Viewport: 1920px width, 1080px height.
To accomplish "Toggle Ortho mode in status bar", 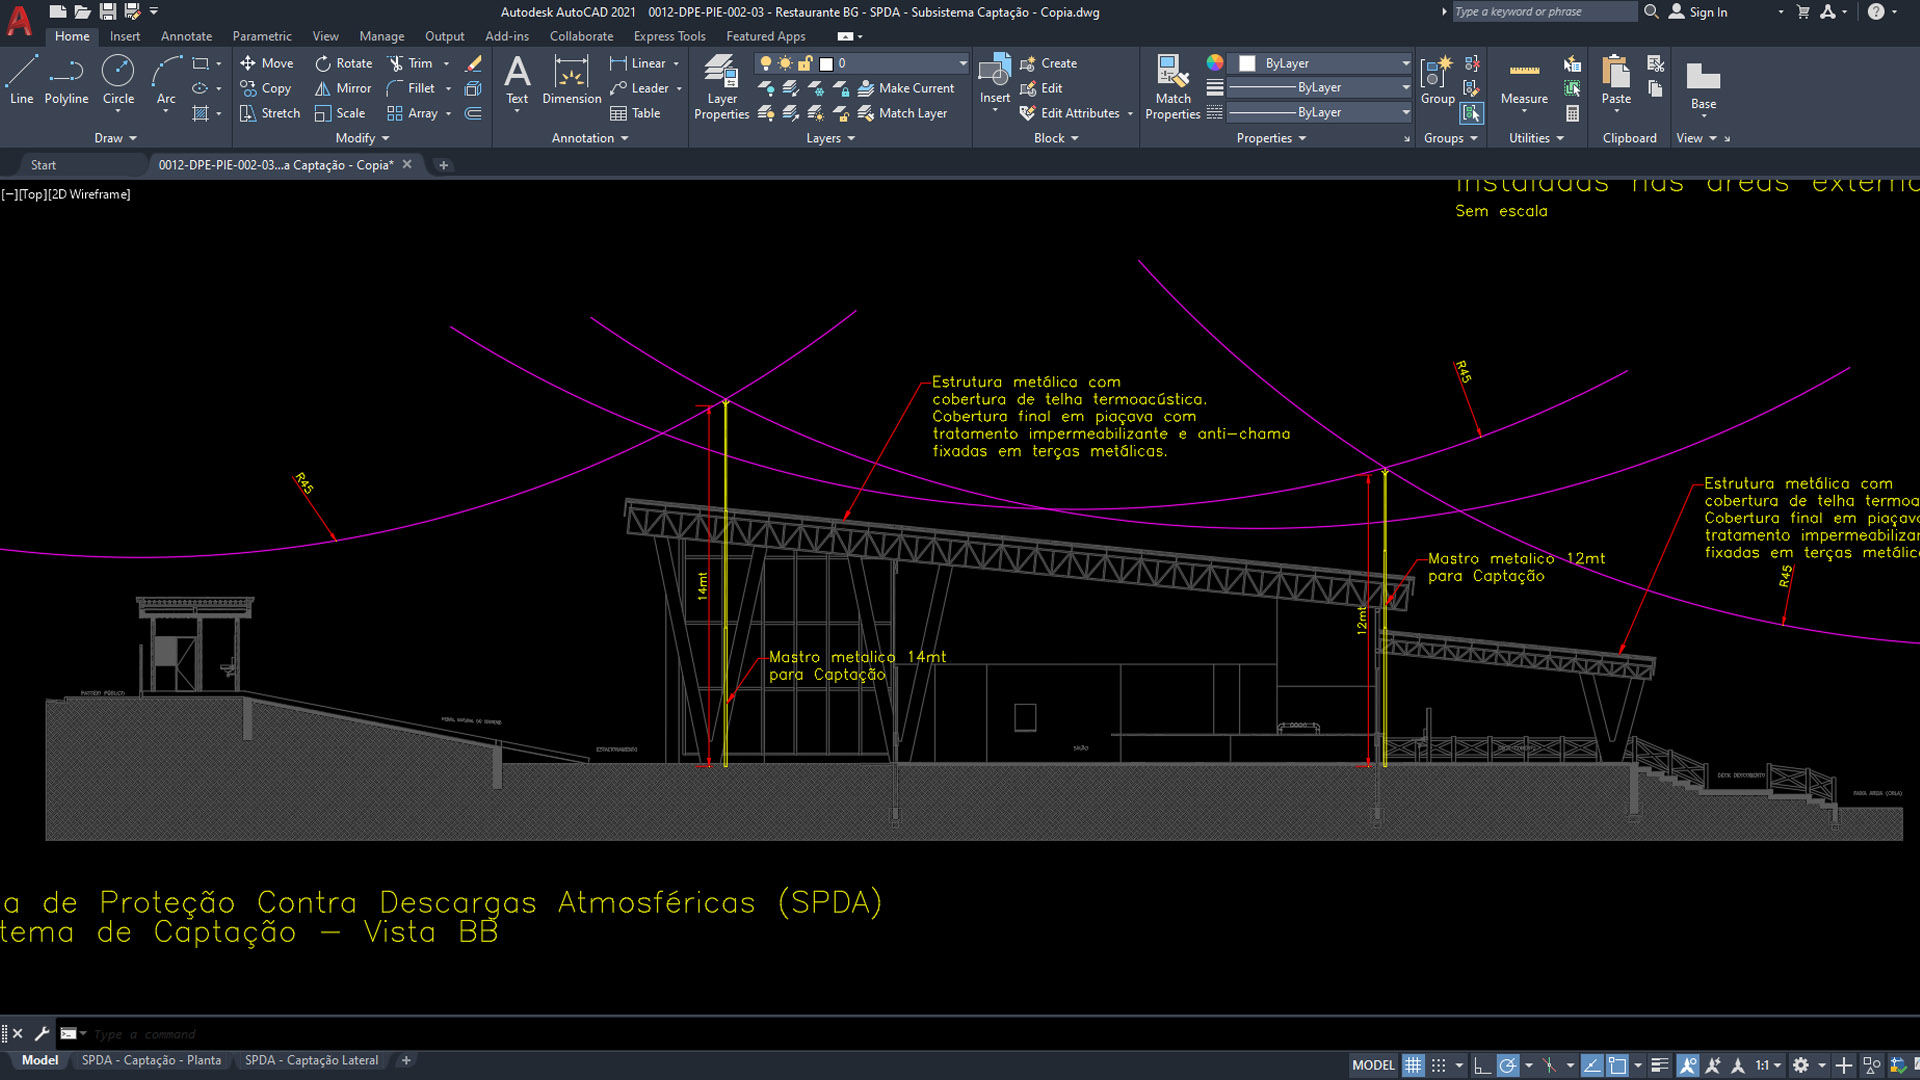I will tap(1482, 1065).
